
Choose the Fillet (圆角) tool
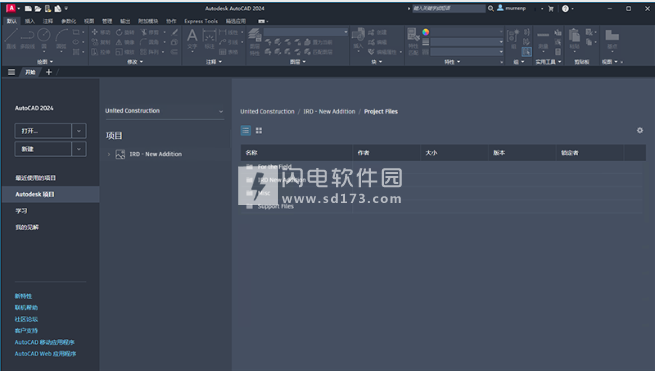pos(150,42)
